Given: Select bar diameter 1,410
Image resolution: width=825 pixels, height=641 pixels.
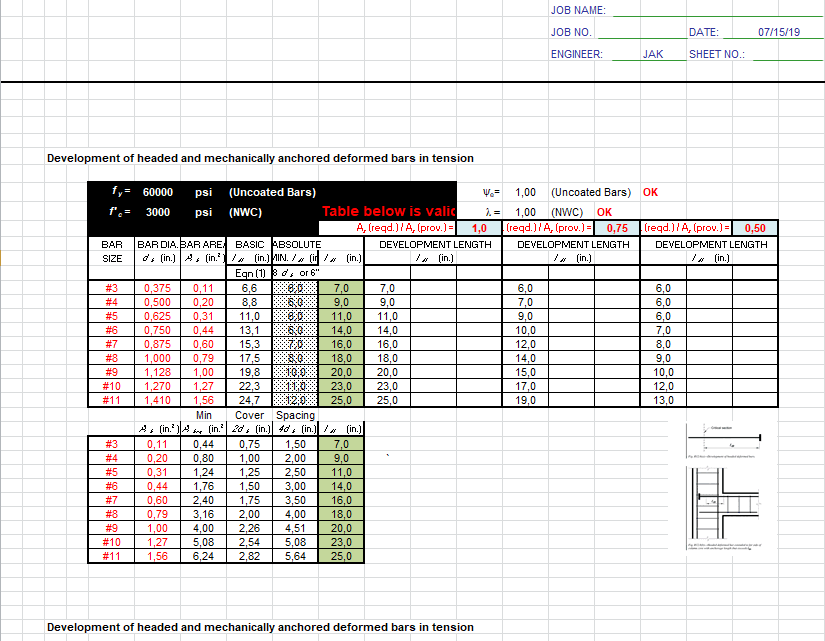Looking at the screenshot, I should 157,399.
